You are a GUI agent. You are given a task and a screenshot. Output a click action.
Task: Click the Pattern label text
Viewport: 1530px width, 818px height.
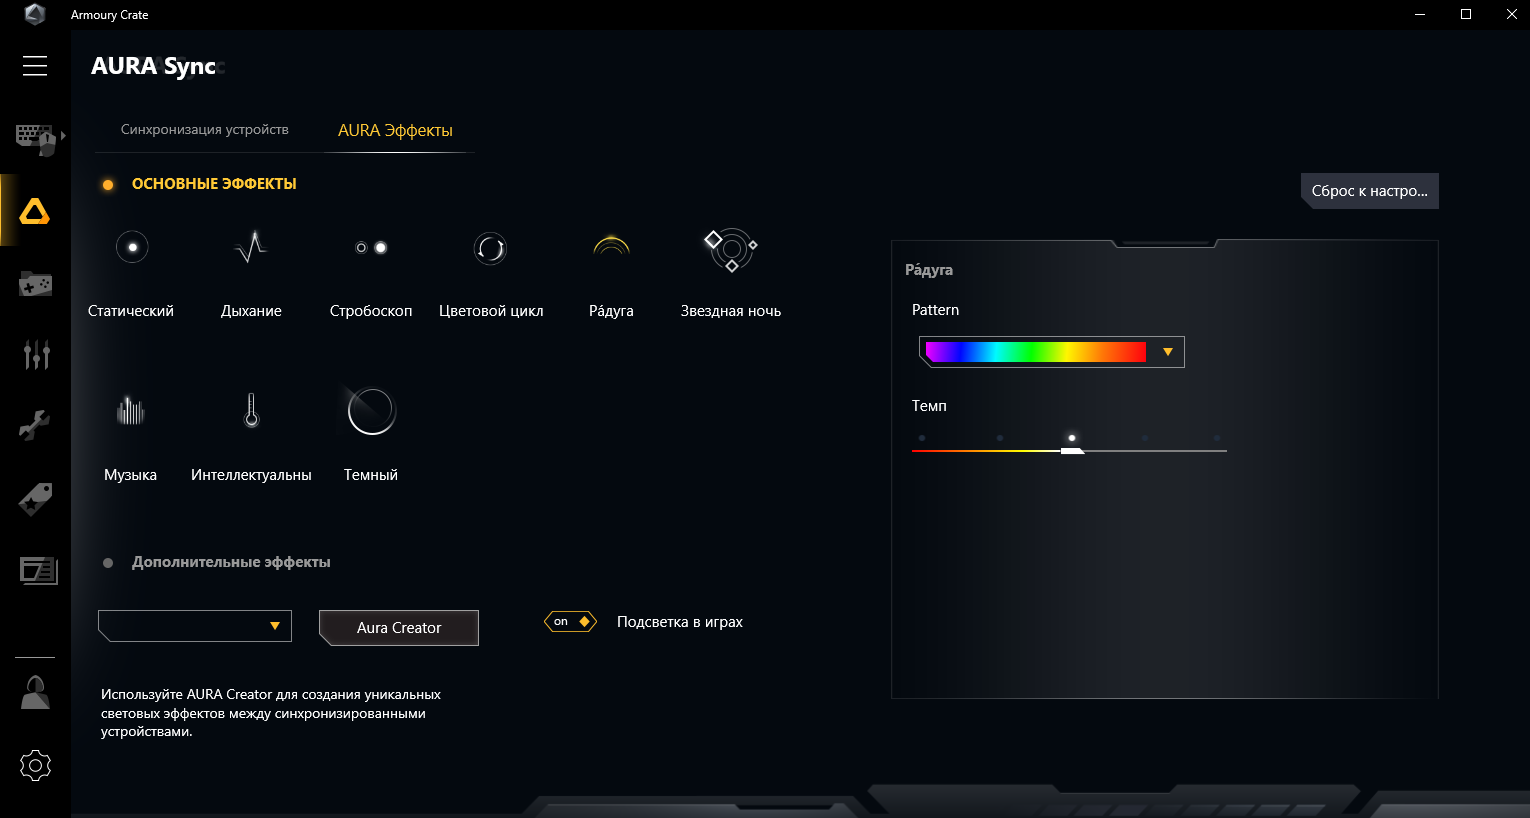[935, 310]
